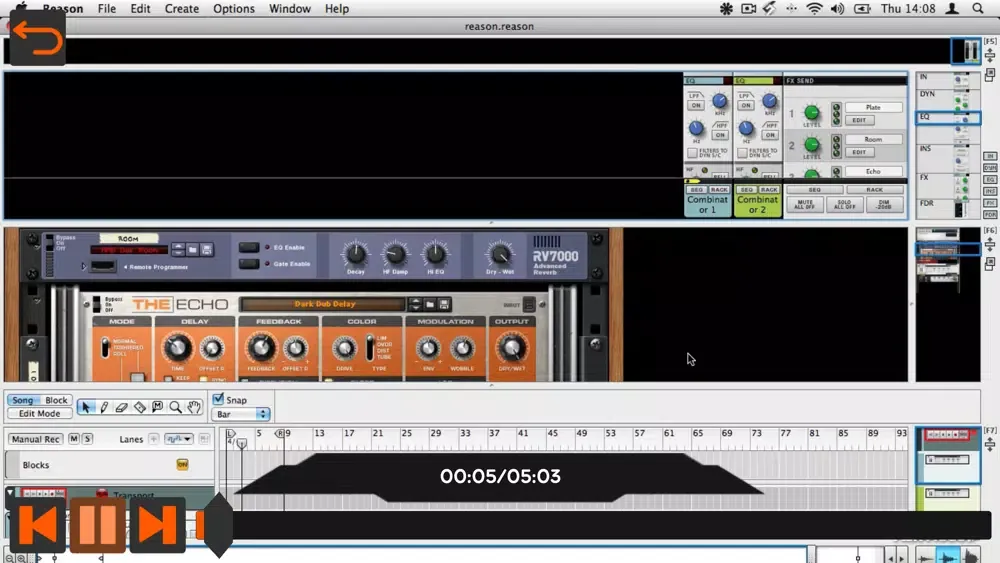Click The Echo patch up/down selector
The image size is (1000, 563).
[415, 304]
